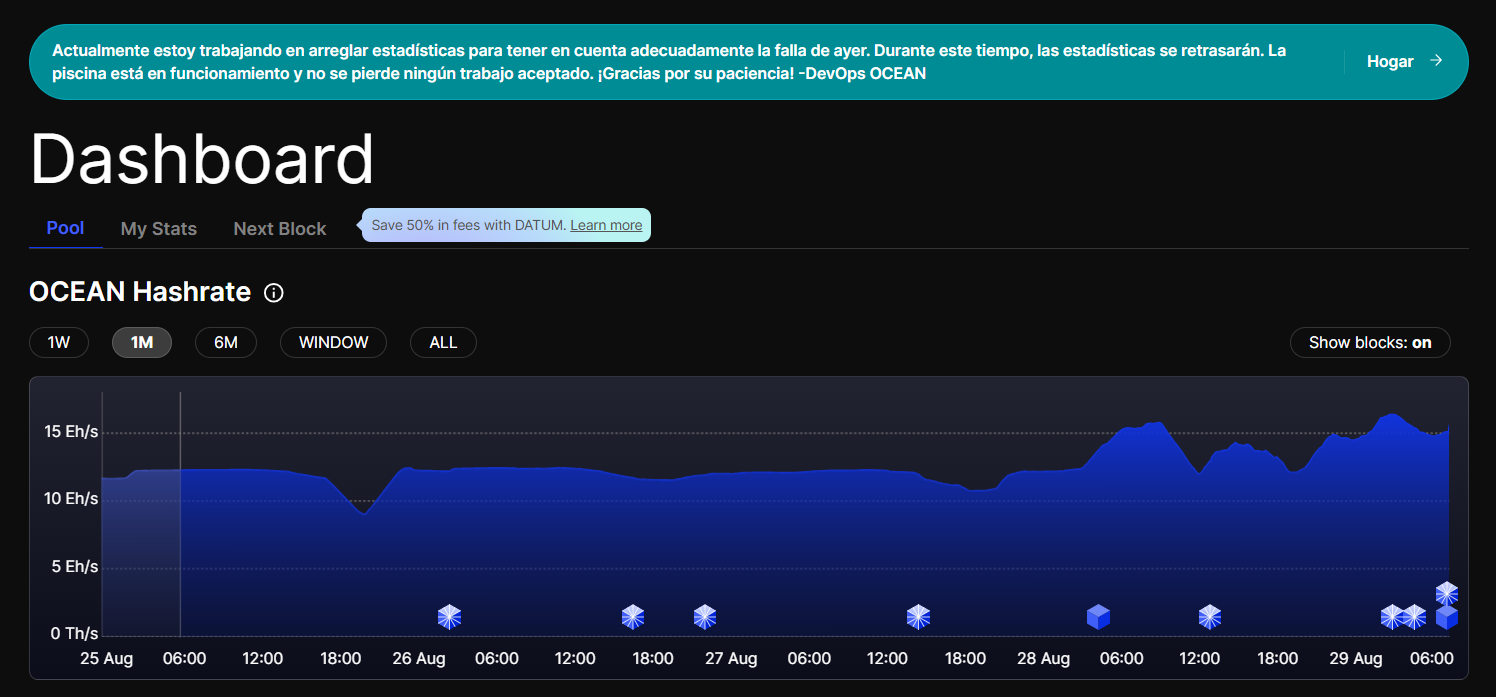The image size is (1496, 697).
Task: Toggle the Show blocks switch off
Action: [x=1369, y=343]
